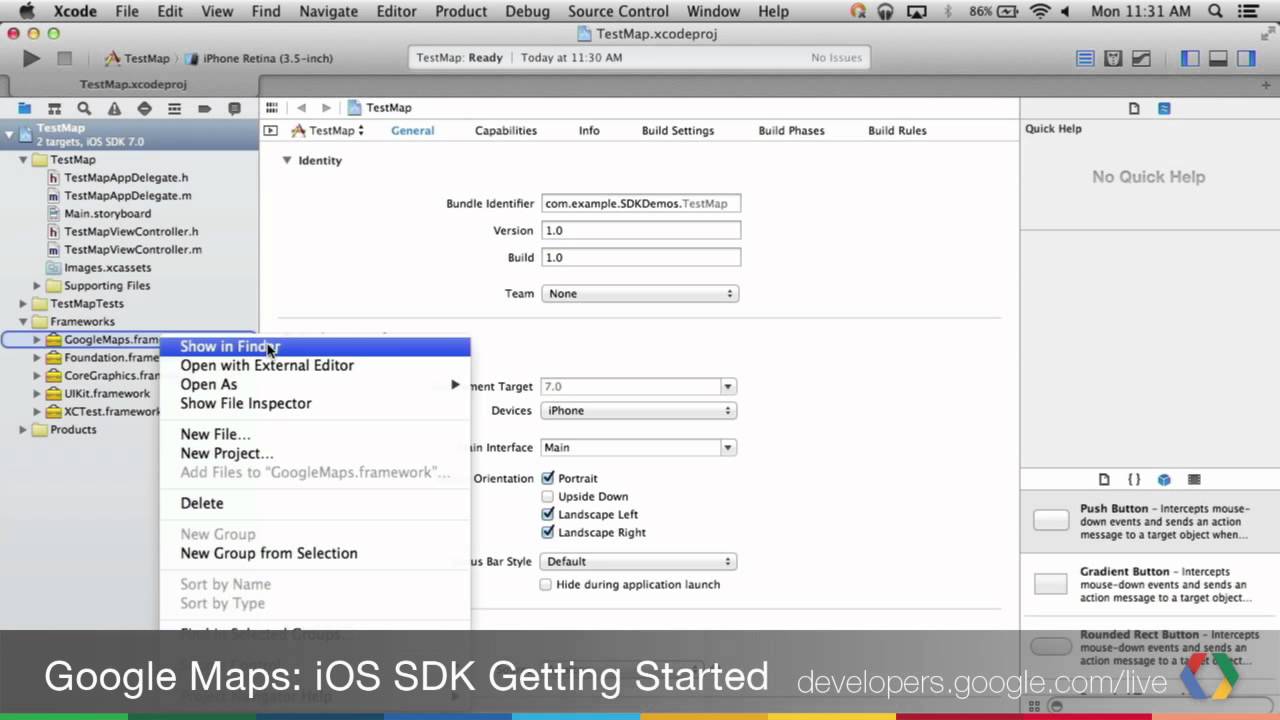Image resolution: width=1280 pixels, height=720 pixels.
Task: Choose Open with External Editor
Action: (315, 365)
